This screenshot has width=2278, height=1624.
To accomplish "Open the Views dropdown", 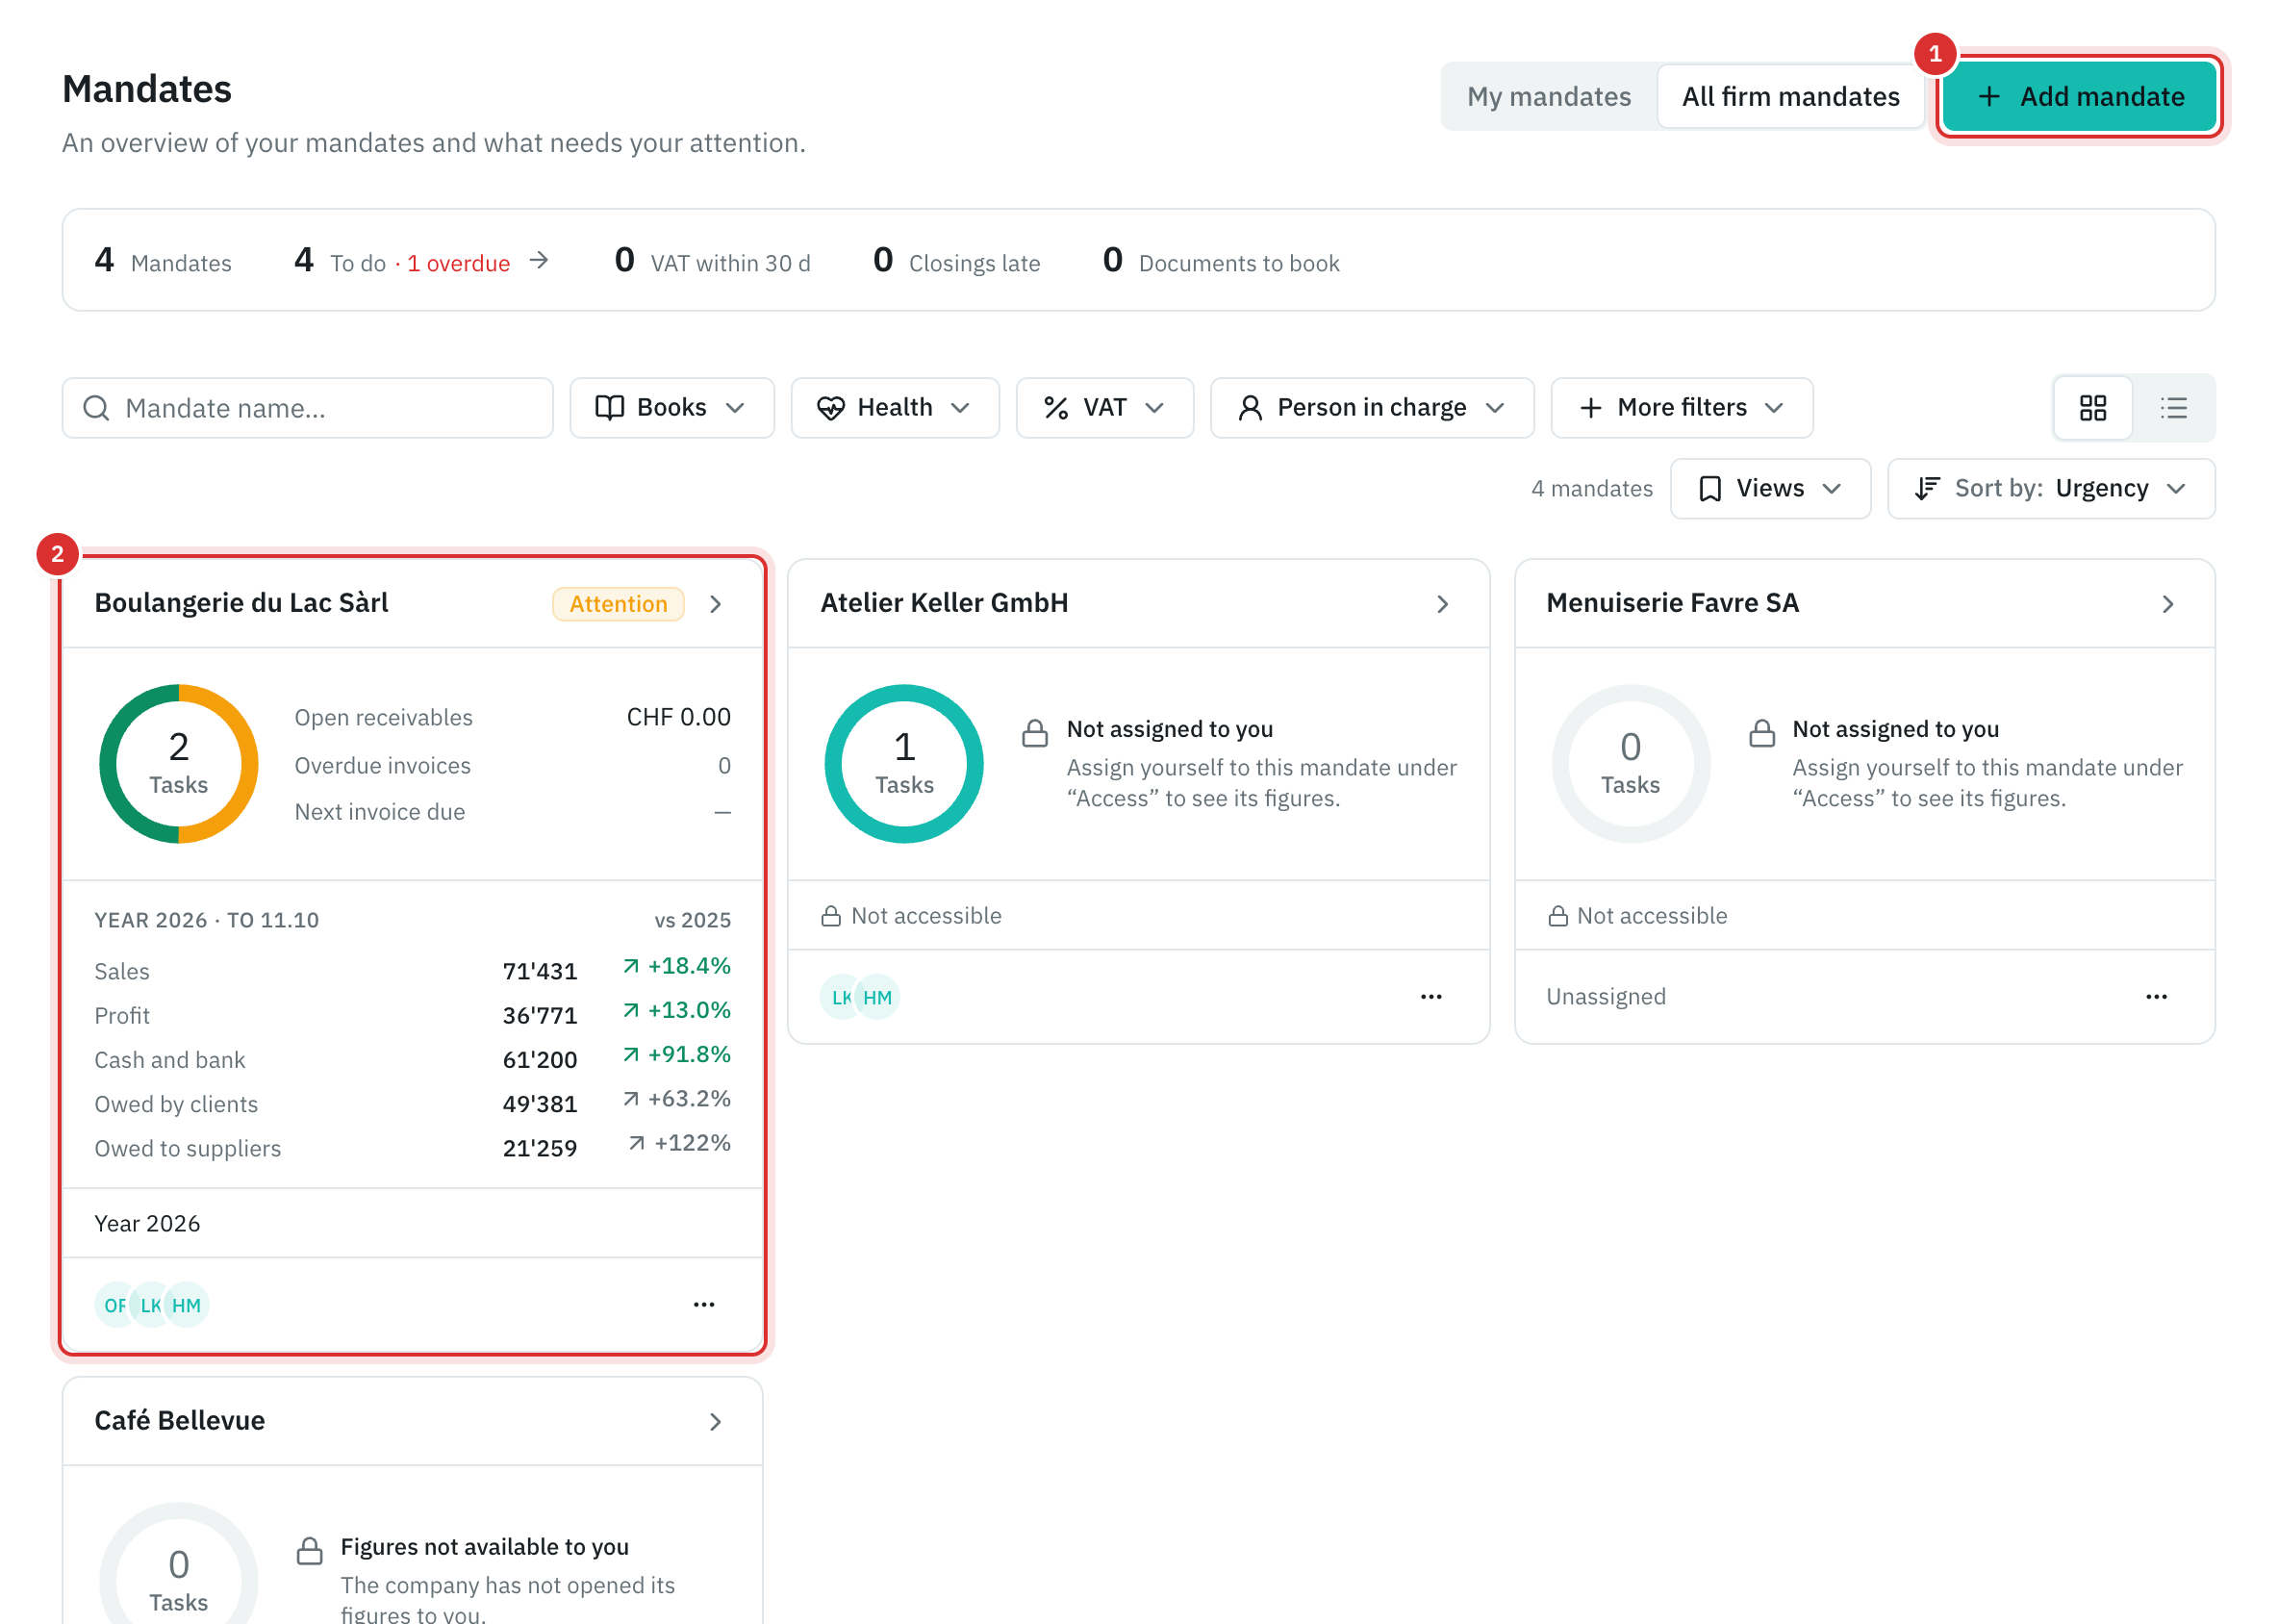I will tap(1770, 489).
